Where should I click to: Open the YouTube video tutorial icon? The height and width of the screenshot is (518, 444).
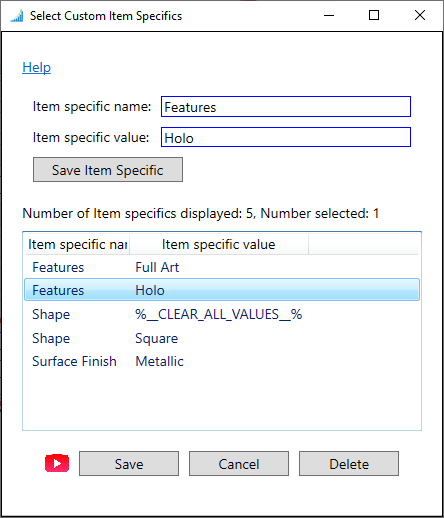[57, 463]
